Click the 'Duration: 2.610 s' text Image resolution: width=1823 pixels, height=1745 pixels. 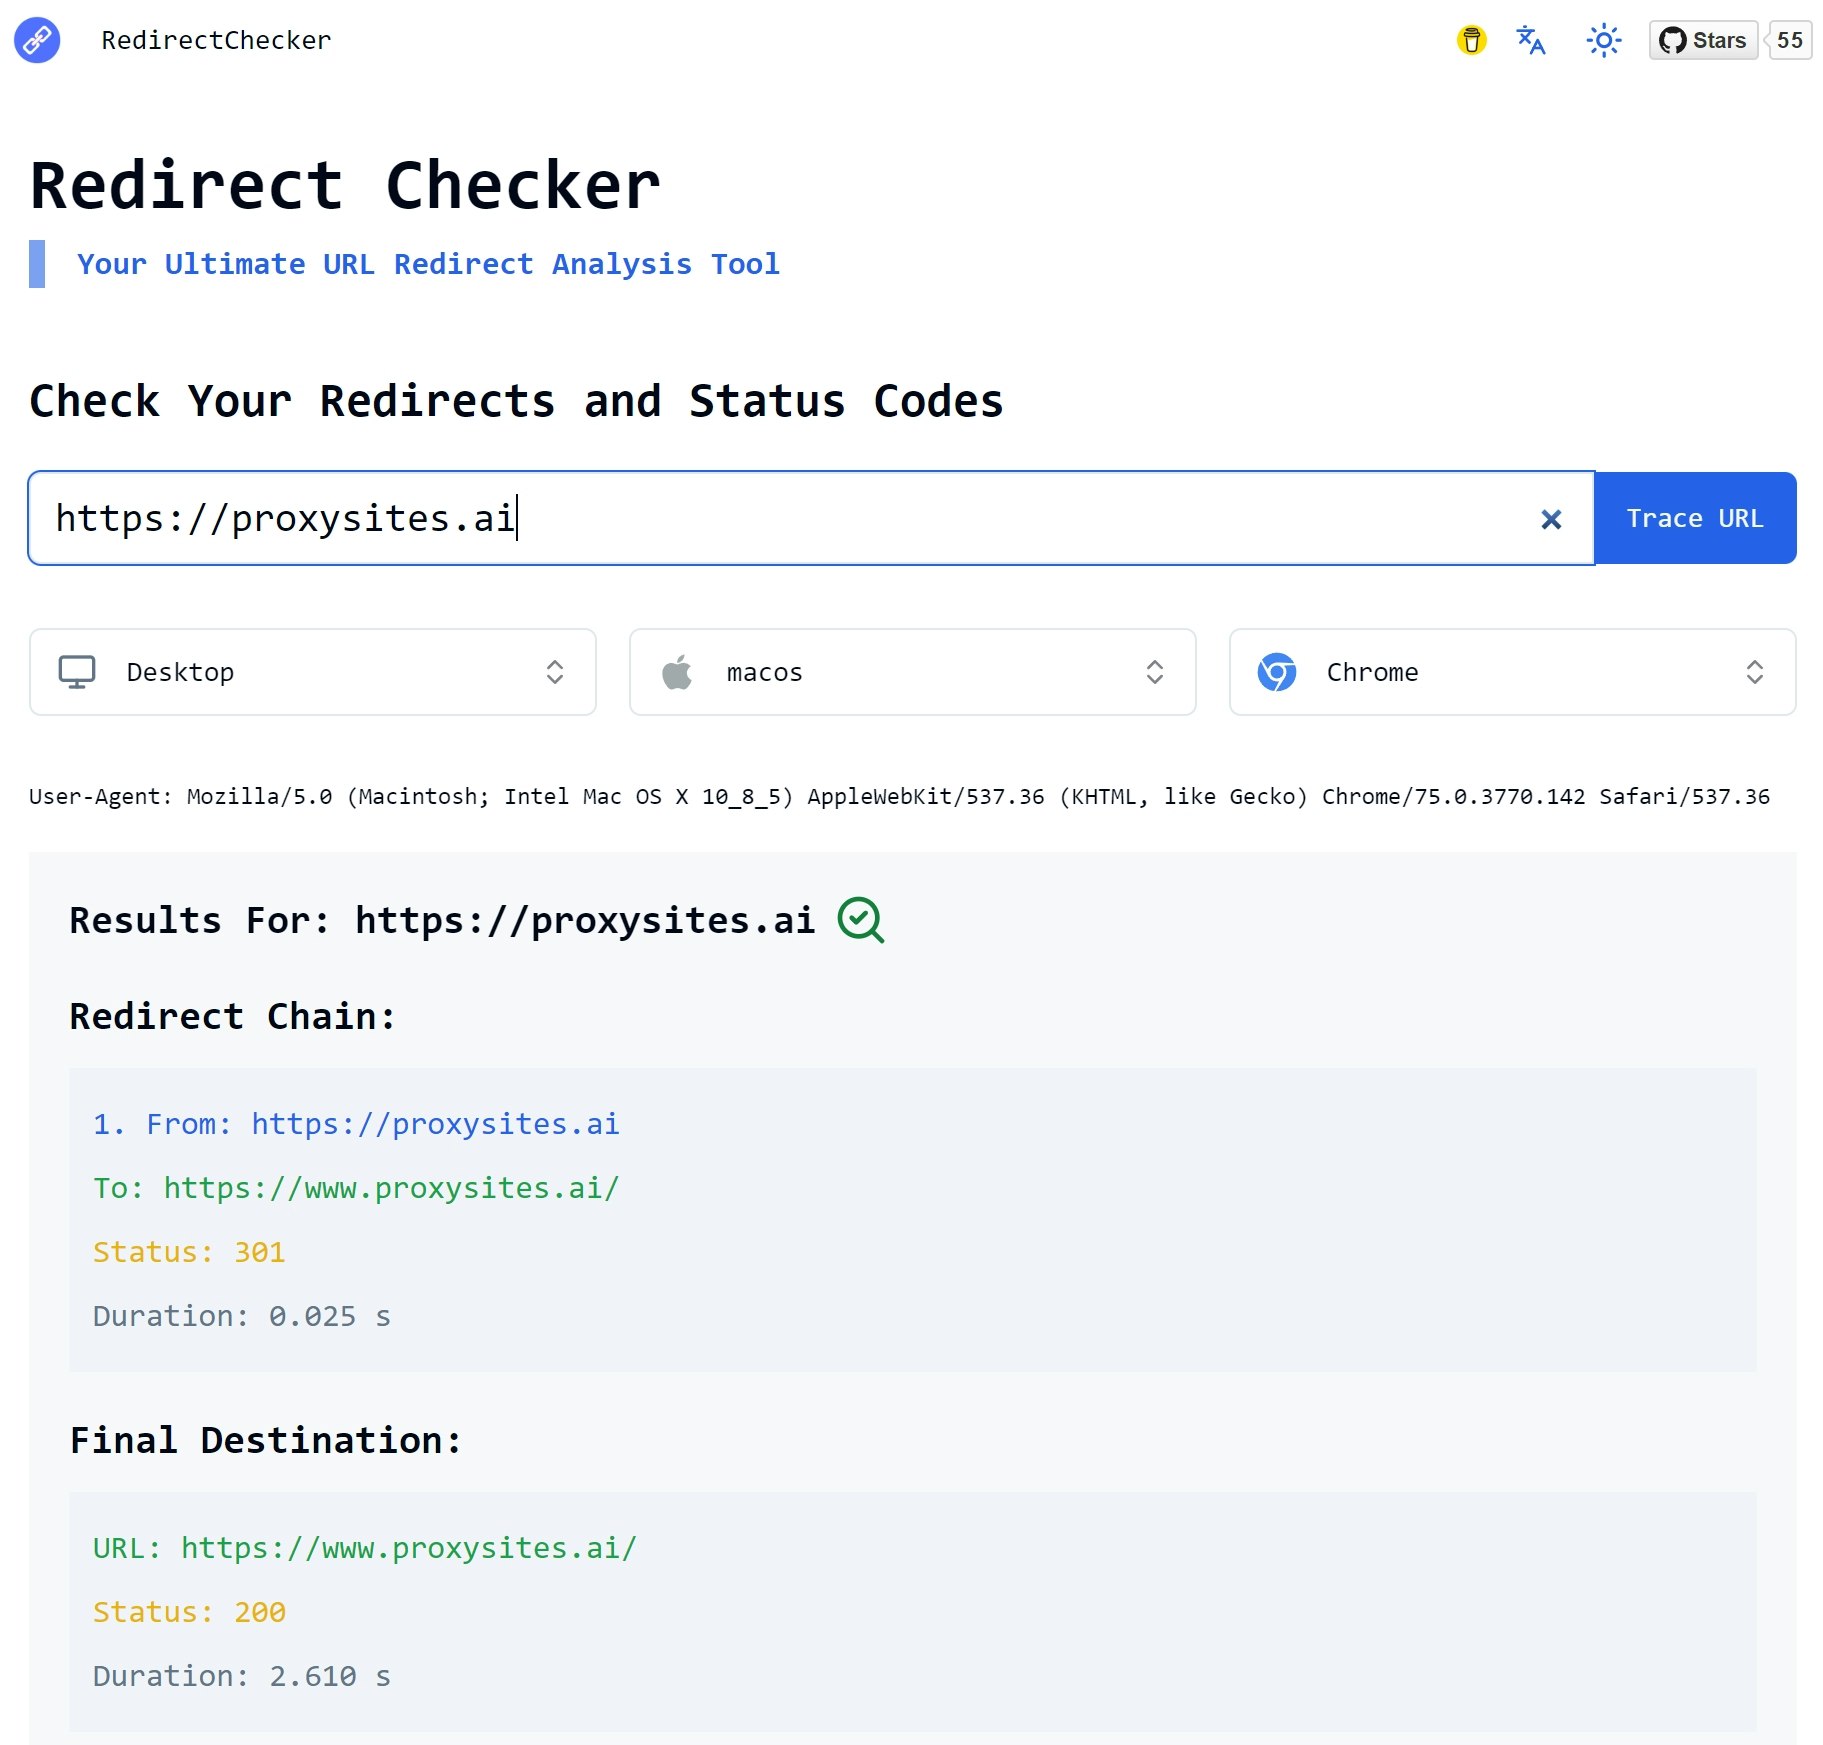[x=242, y=1676]
